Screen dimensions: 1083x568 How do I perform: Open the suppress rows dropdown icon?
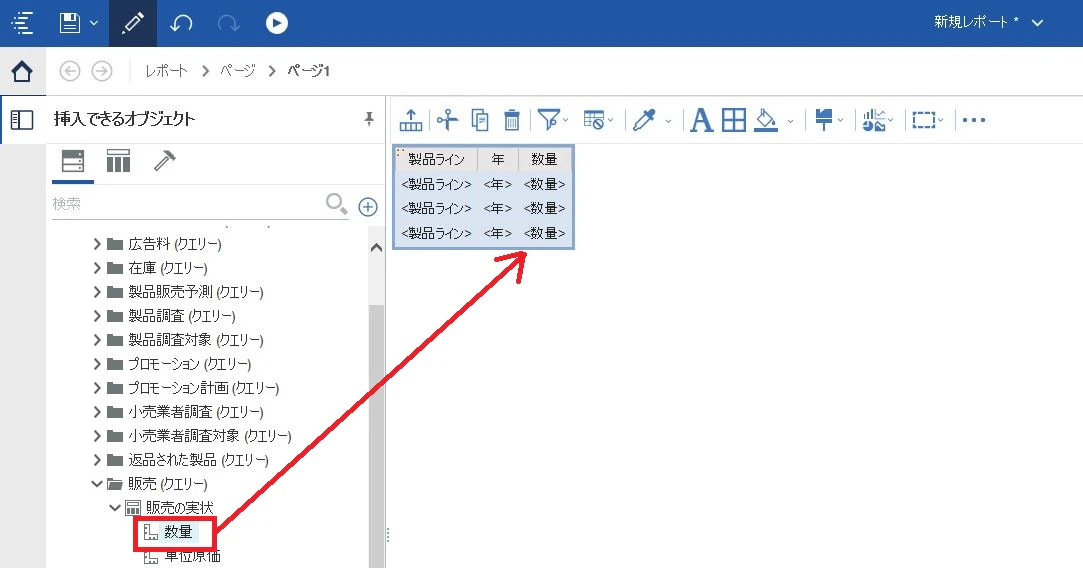click(598, 120)
